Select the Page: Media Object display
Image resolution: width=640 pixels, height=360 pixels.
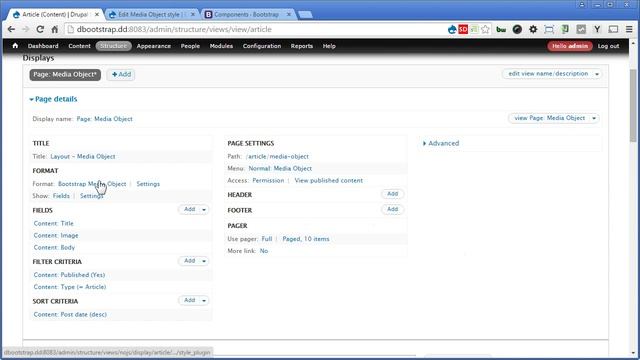tap(65, 74)
